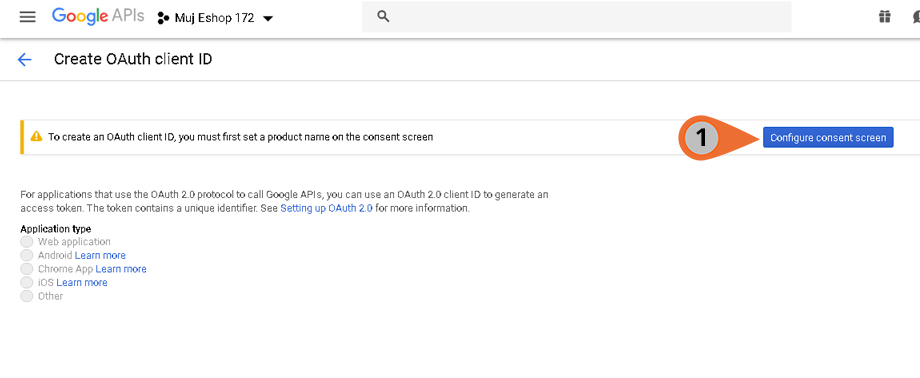
Task: Select the Web application radio button
Action: pos(26,242)
